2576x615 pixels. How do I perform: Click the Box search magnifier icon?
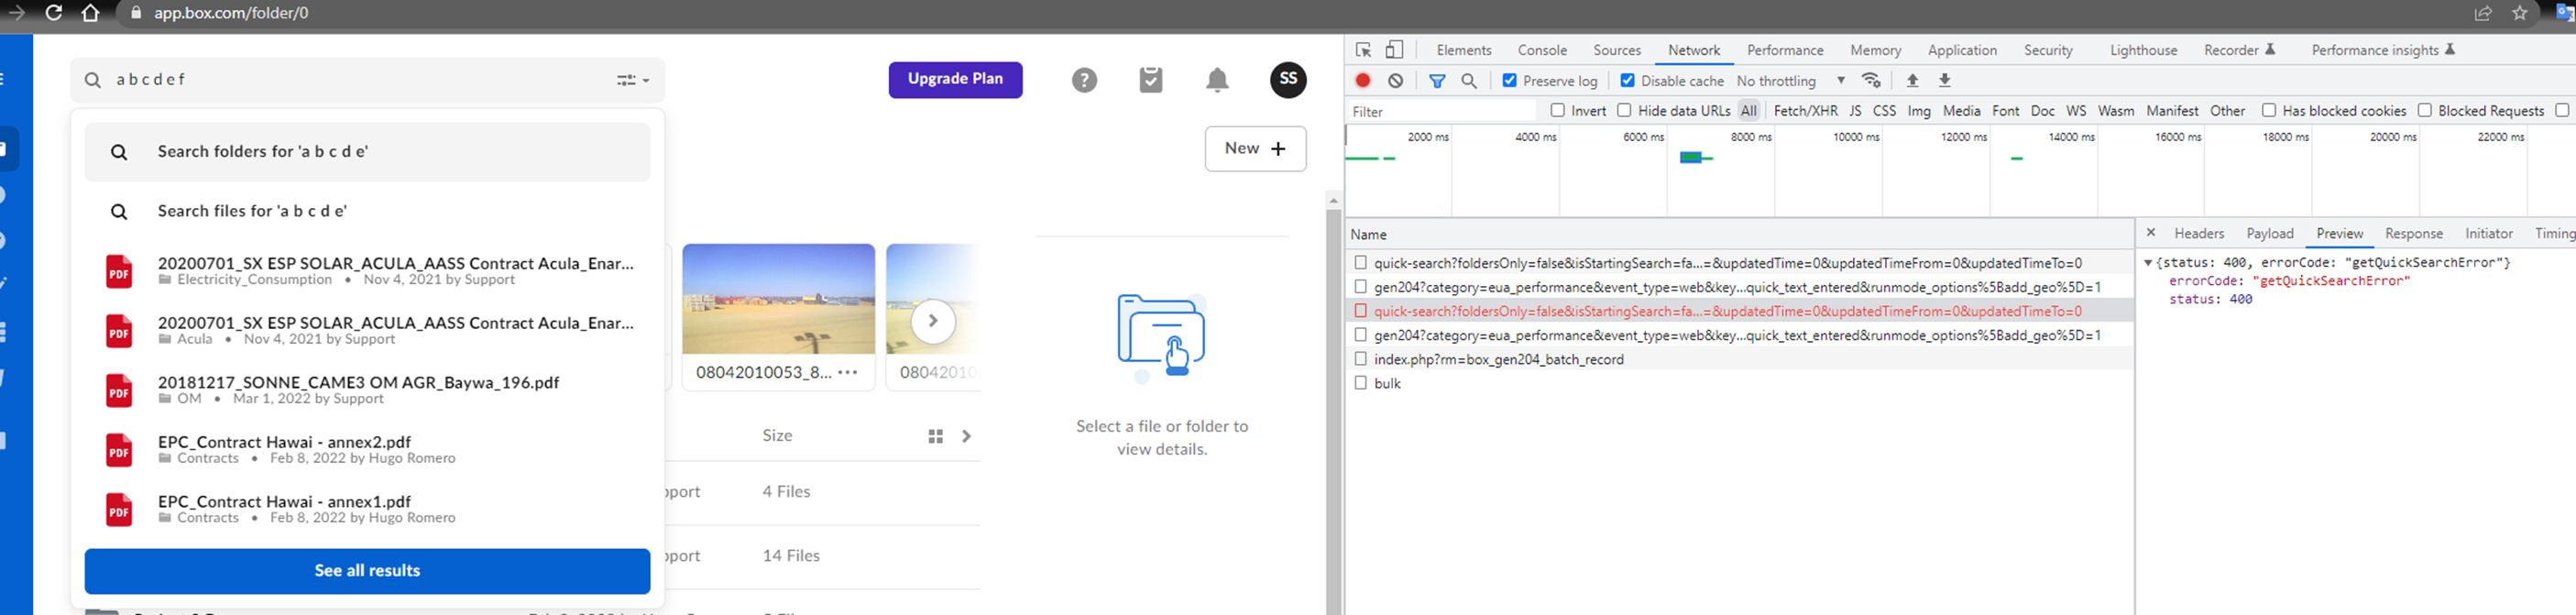click(93, 80)
